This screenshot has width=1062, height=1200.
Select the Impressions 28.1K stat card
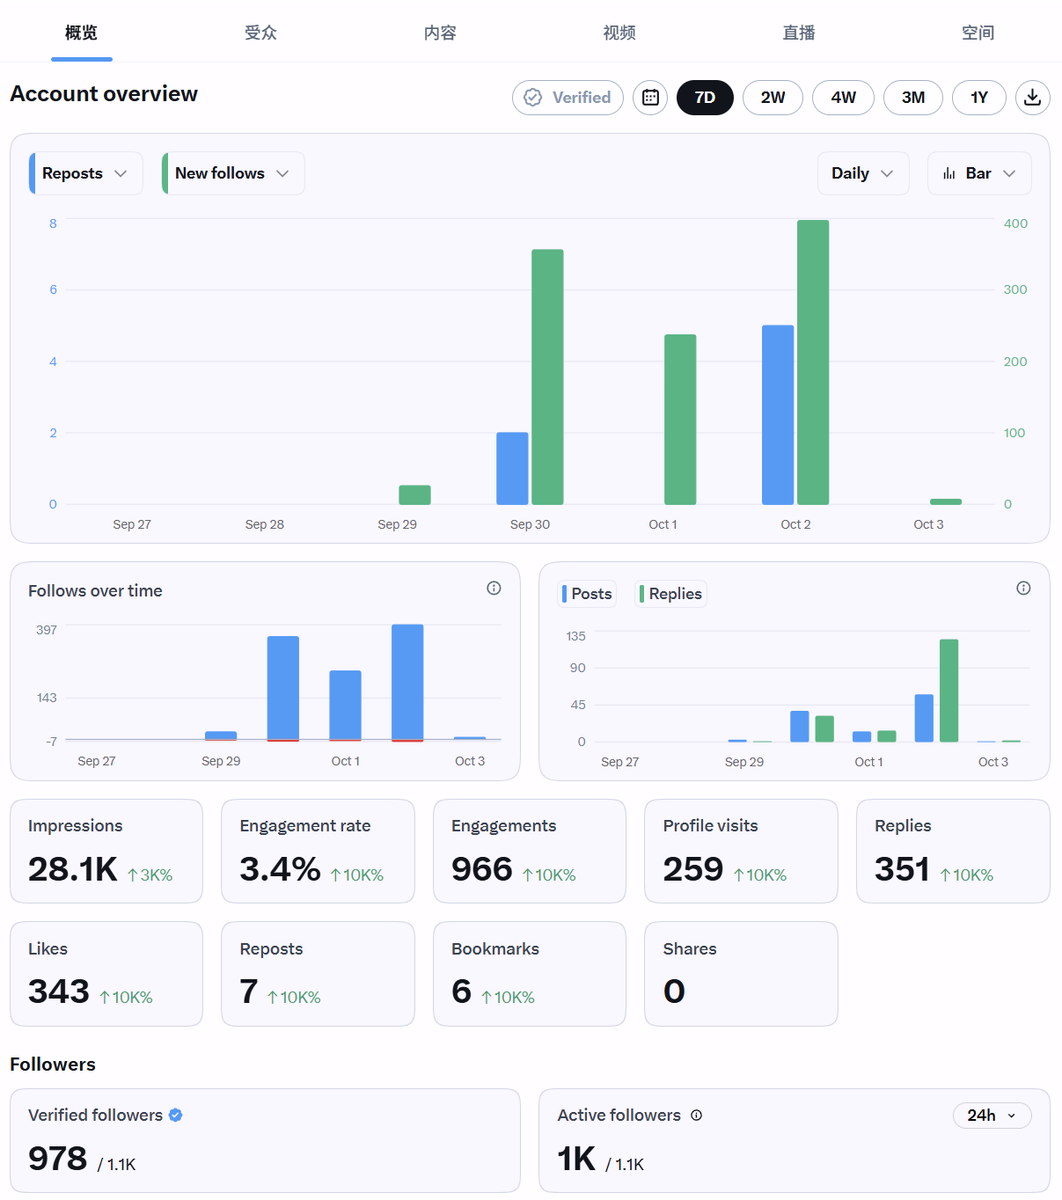(x=106, y=851)
